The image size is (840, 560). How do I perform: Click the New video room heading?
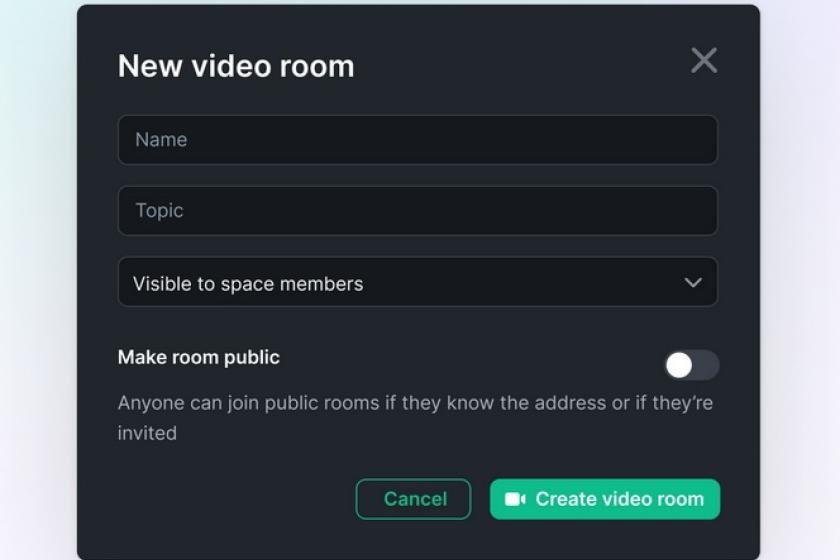(x=236, y=66)
